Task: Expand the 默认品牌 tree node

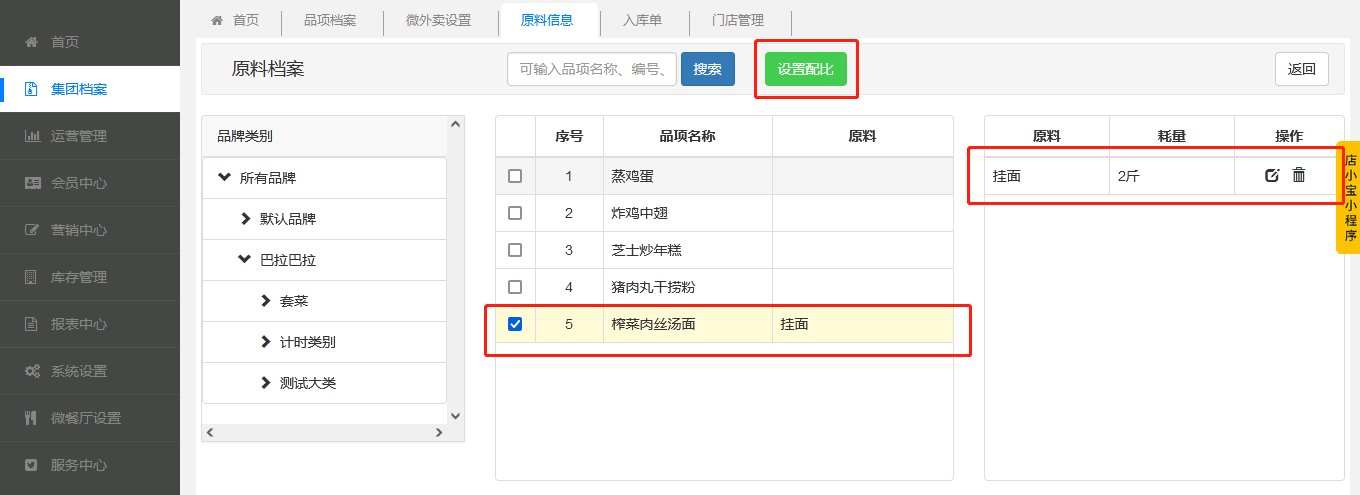Action: pyautogui.click(x=245, y=219)
